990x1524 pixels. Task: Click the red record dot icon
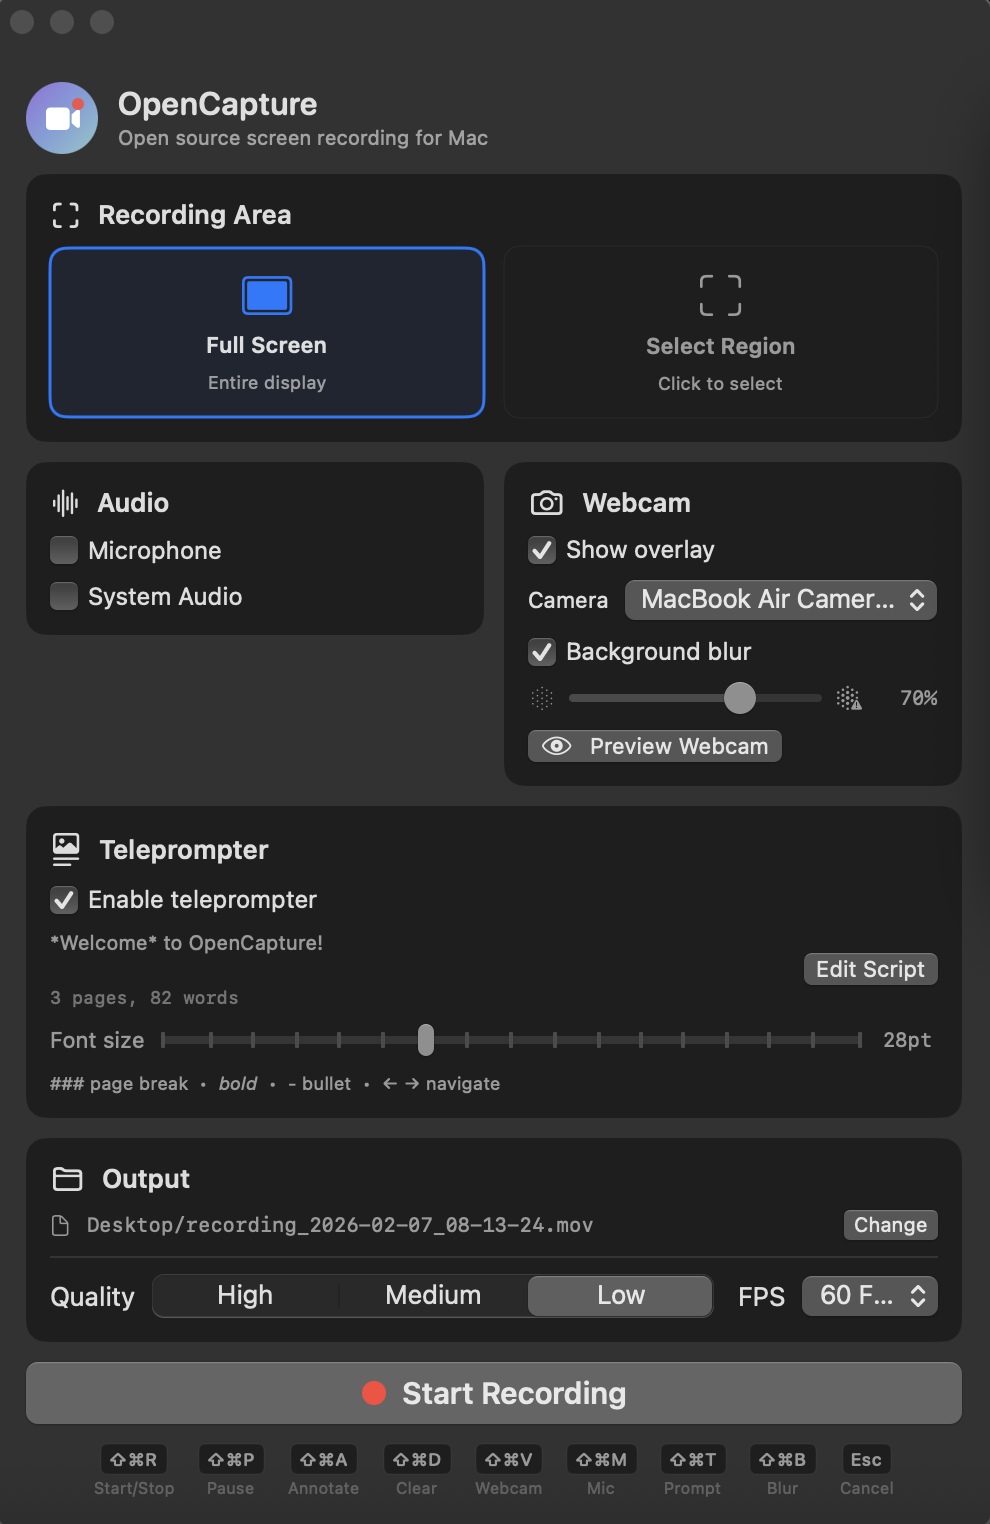374,1393
